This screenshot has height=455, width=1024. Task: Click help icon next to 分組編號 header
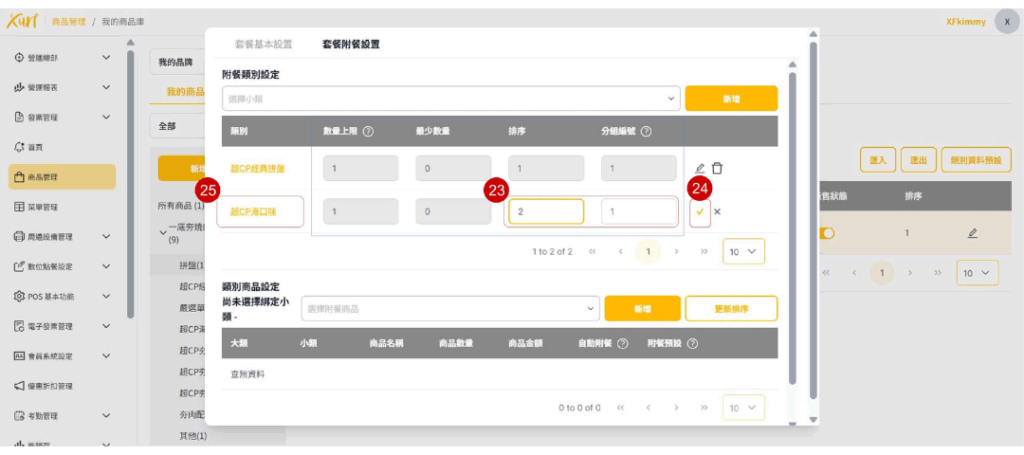[646, 131]
